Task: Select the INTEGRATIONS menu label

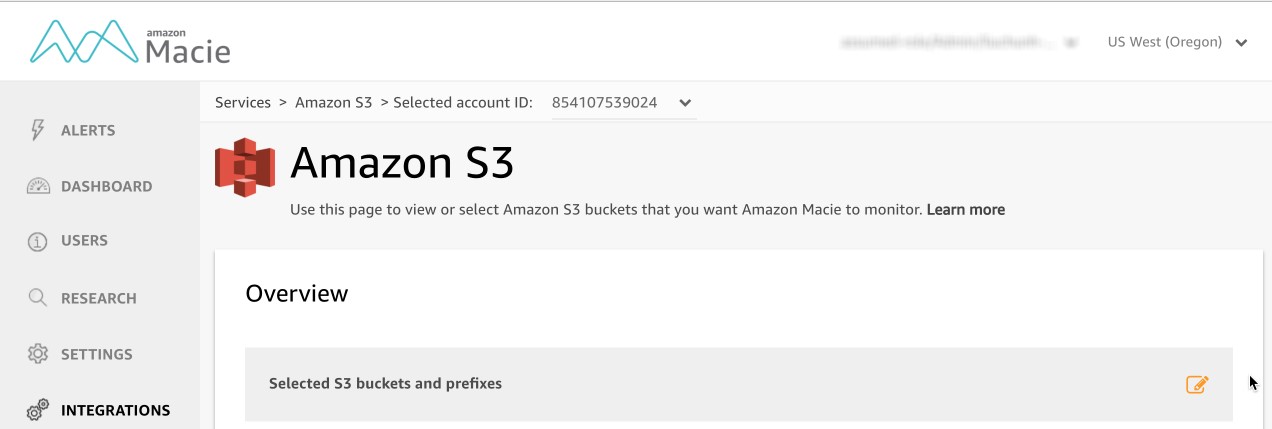Action: (x=115, y=410)
